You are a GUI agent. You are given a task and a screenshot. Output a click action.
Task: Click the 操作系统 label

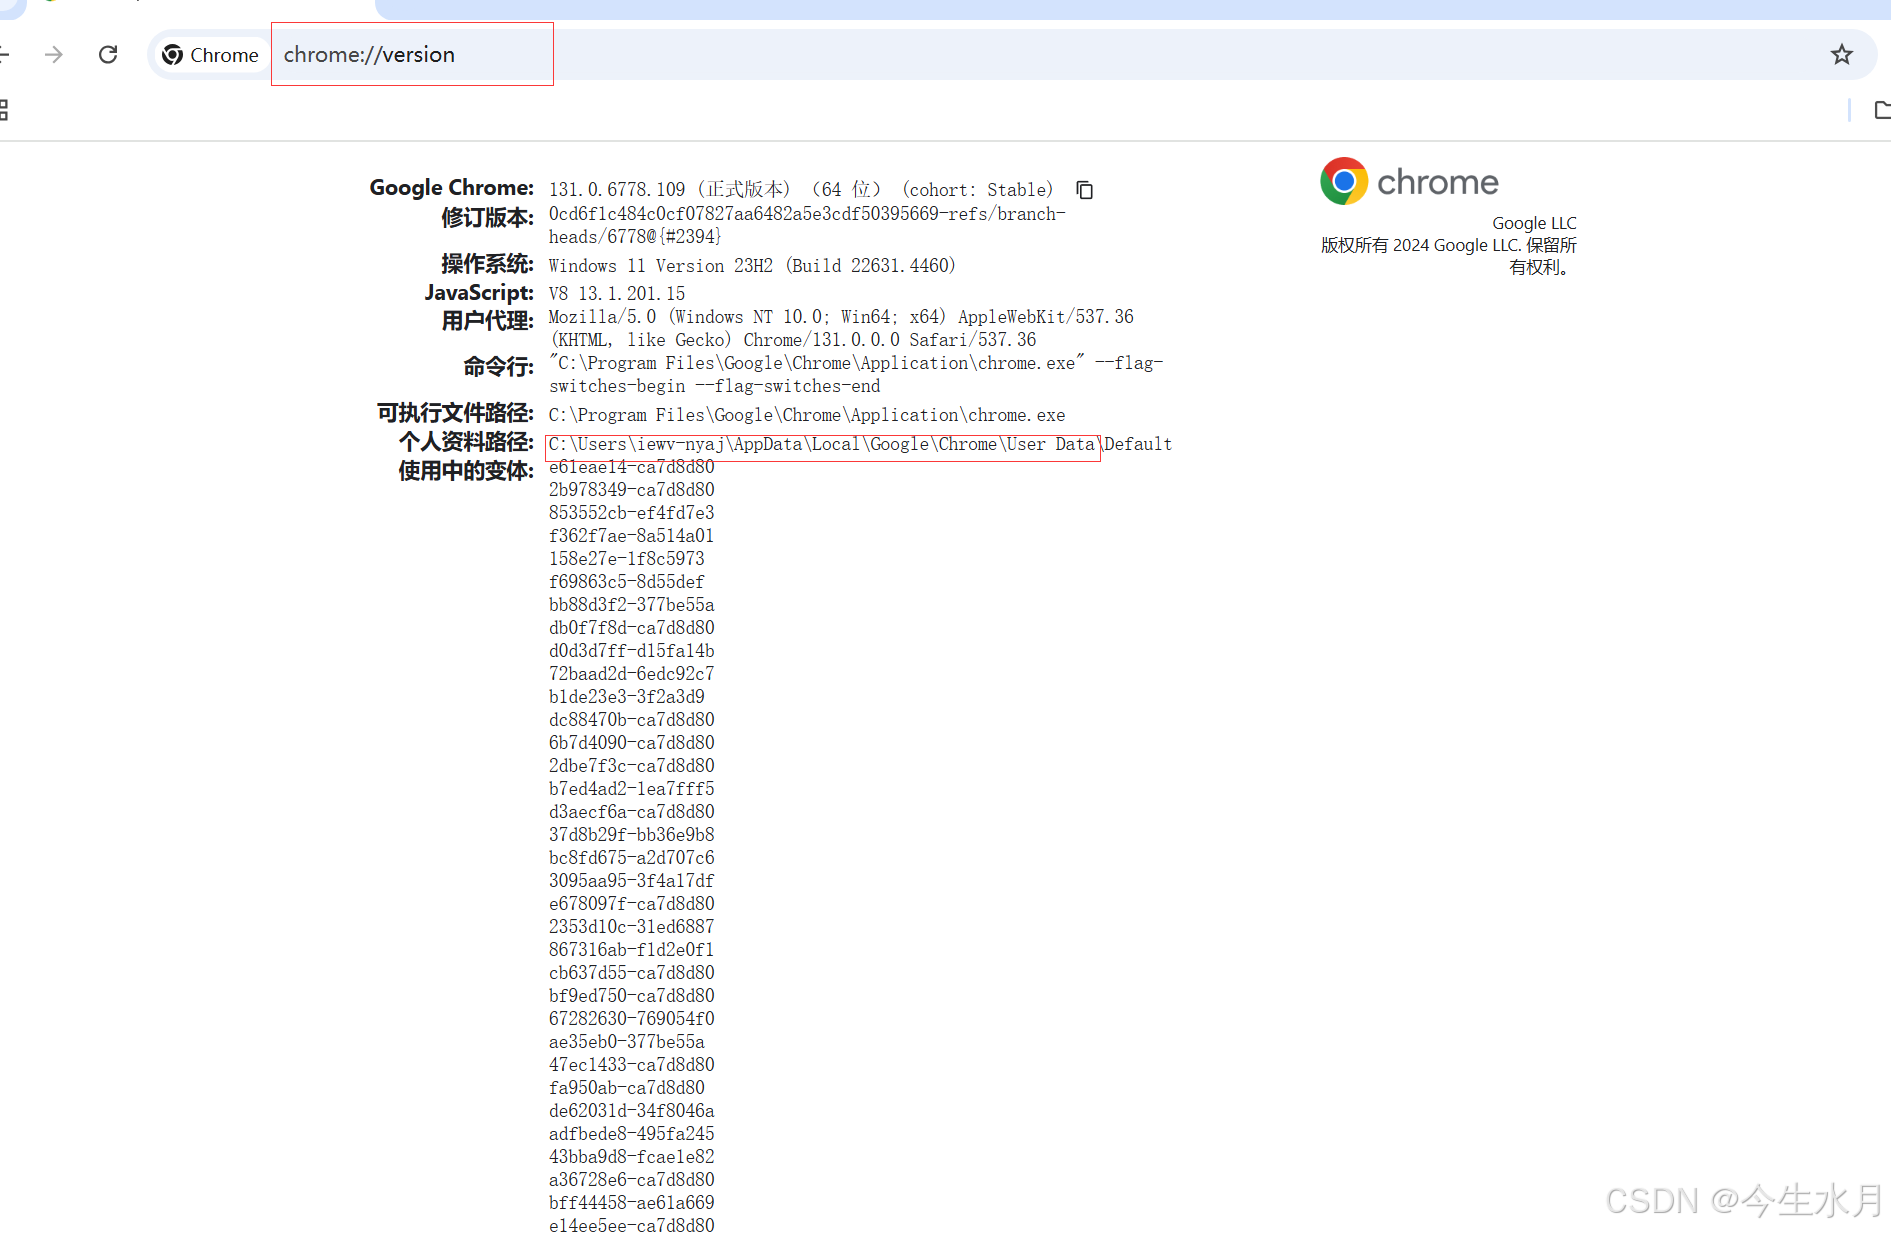click(x=487, y=264)
